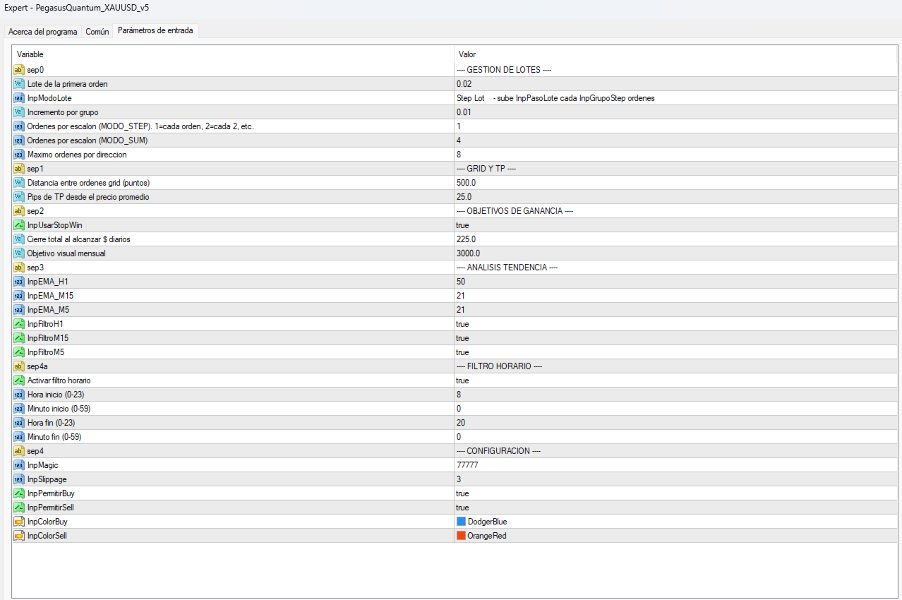
Task: Click the icon for Distancia entre ordenes grid
Action: coord(19,182)
